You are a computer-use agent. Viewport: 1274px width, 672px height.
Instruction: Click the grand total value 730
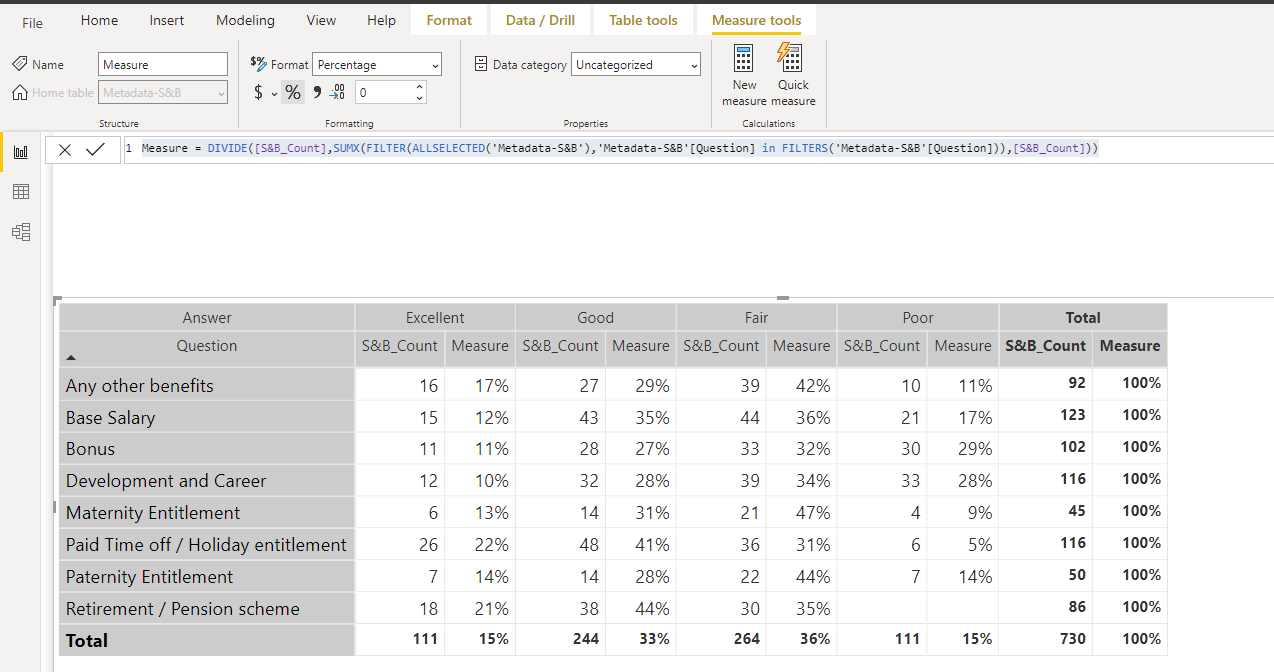pyautogui.click(x=1072, y=639)
